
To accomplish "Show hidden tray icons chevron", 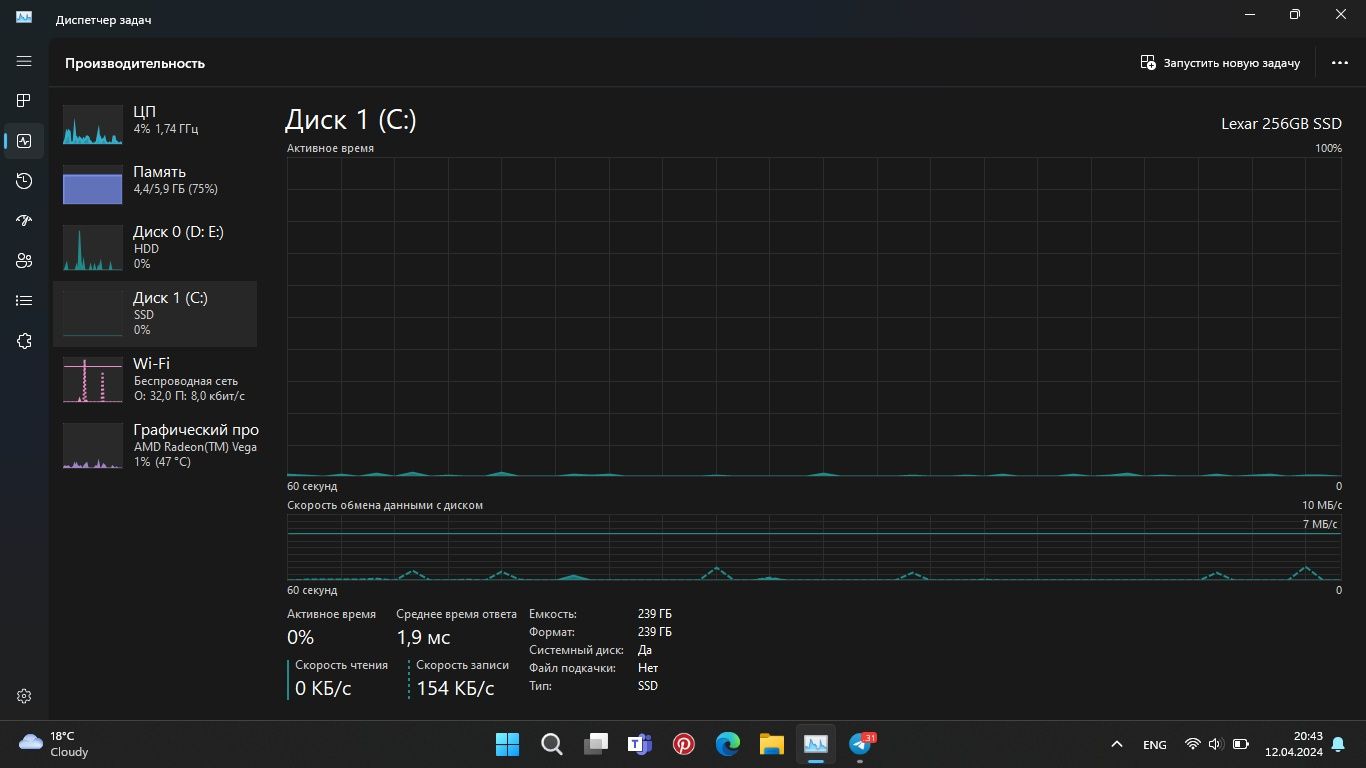I will tap(1116, 744).
